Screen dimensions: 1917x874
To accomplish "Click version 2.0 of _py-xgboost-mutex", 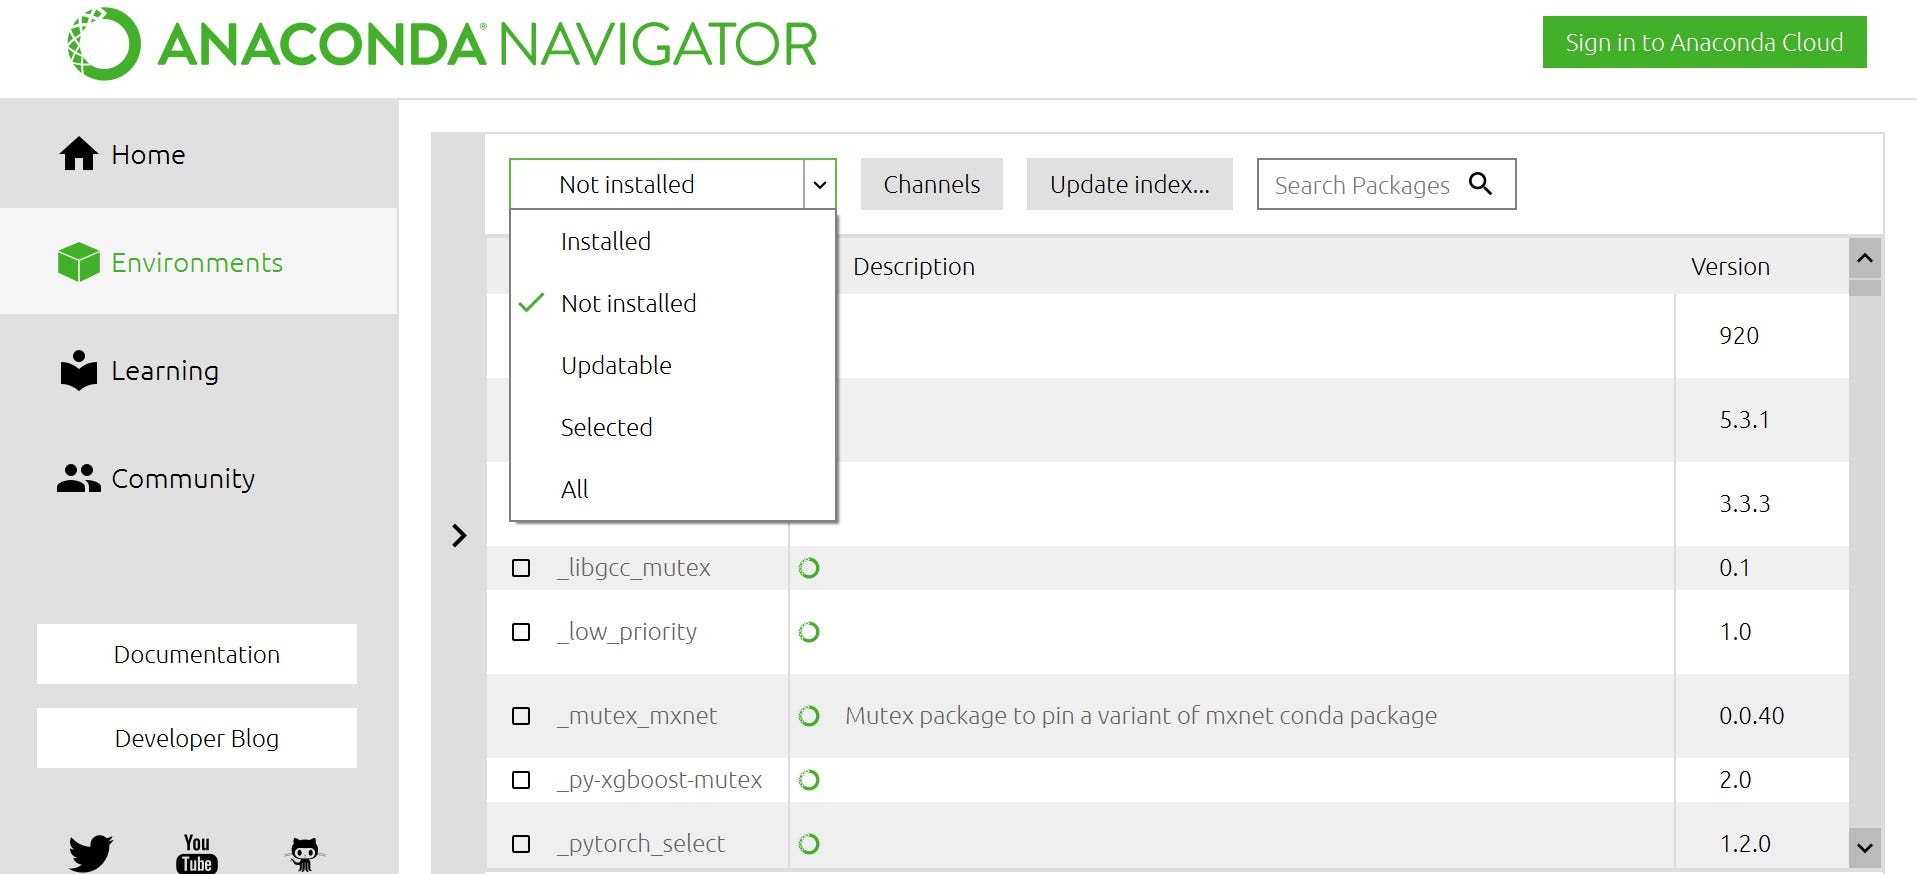I will point(1735,780).
